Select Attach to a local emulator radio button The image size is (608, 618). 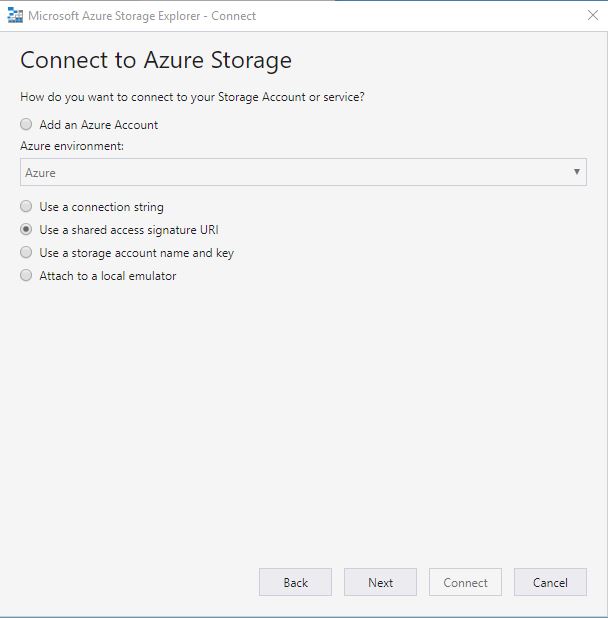[26, 275]
